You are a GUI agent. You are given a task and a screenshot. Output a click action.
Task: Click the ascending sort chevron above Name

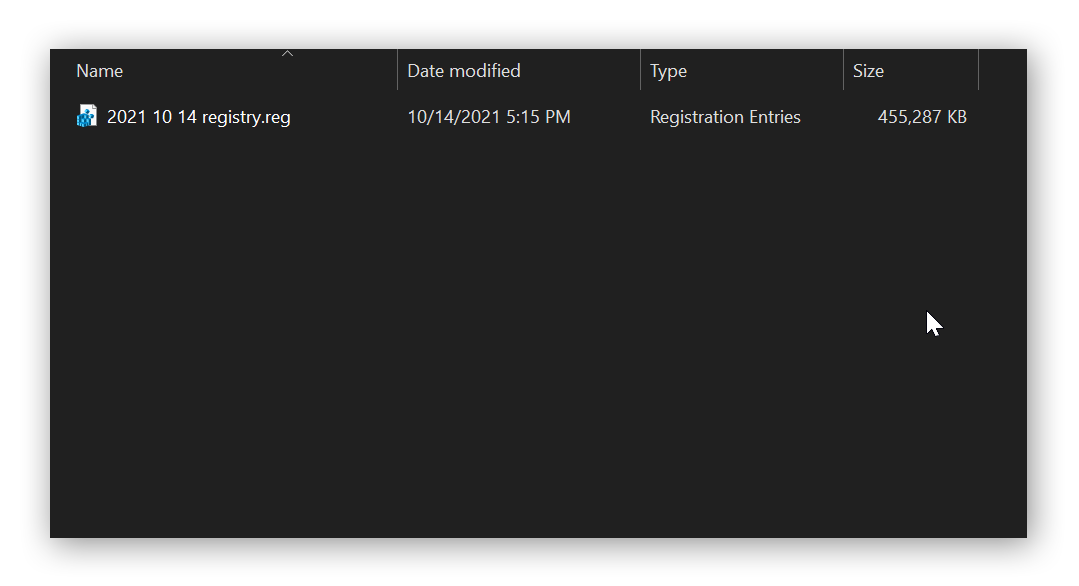(287, 53)
